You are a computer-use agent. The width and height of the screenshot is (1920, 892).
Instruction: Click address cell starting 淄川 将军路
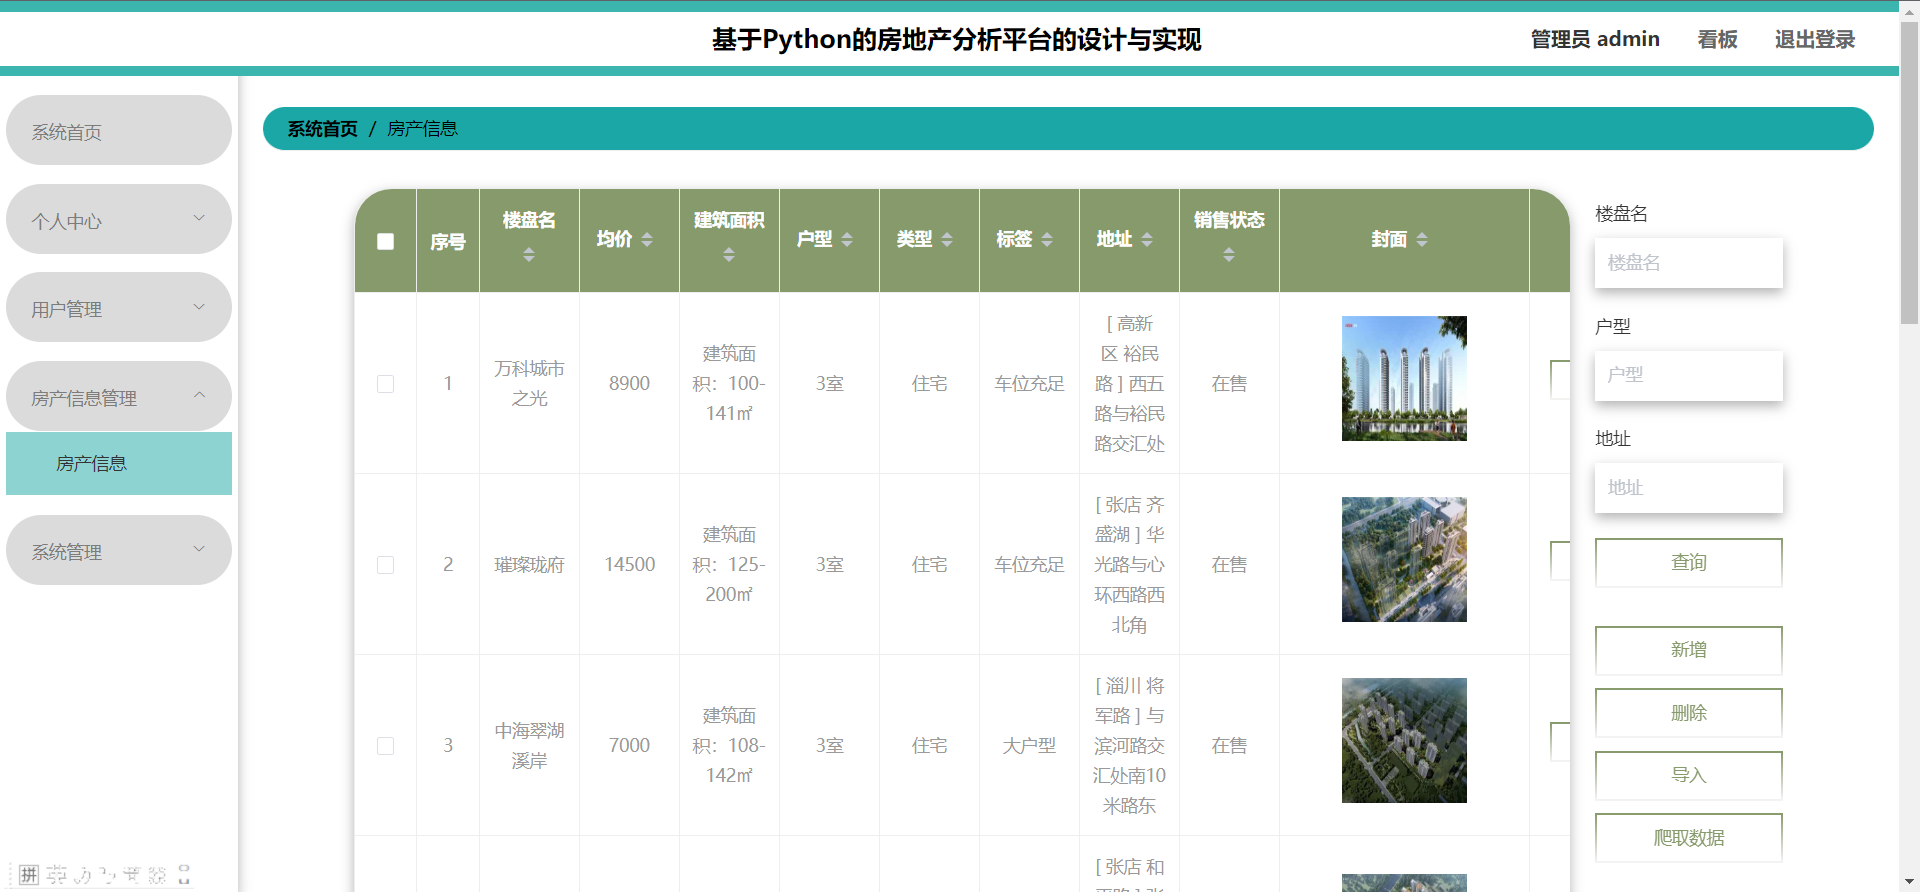[x=1129, y=746]
